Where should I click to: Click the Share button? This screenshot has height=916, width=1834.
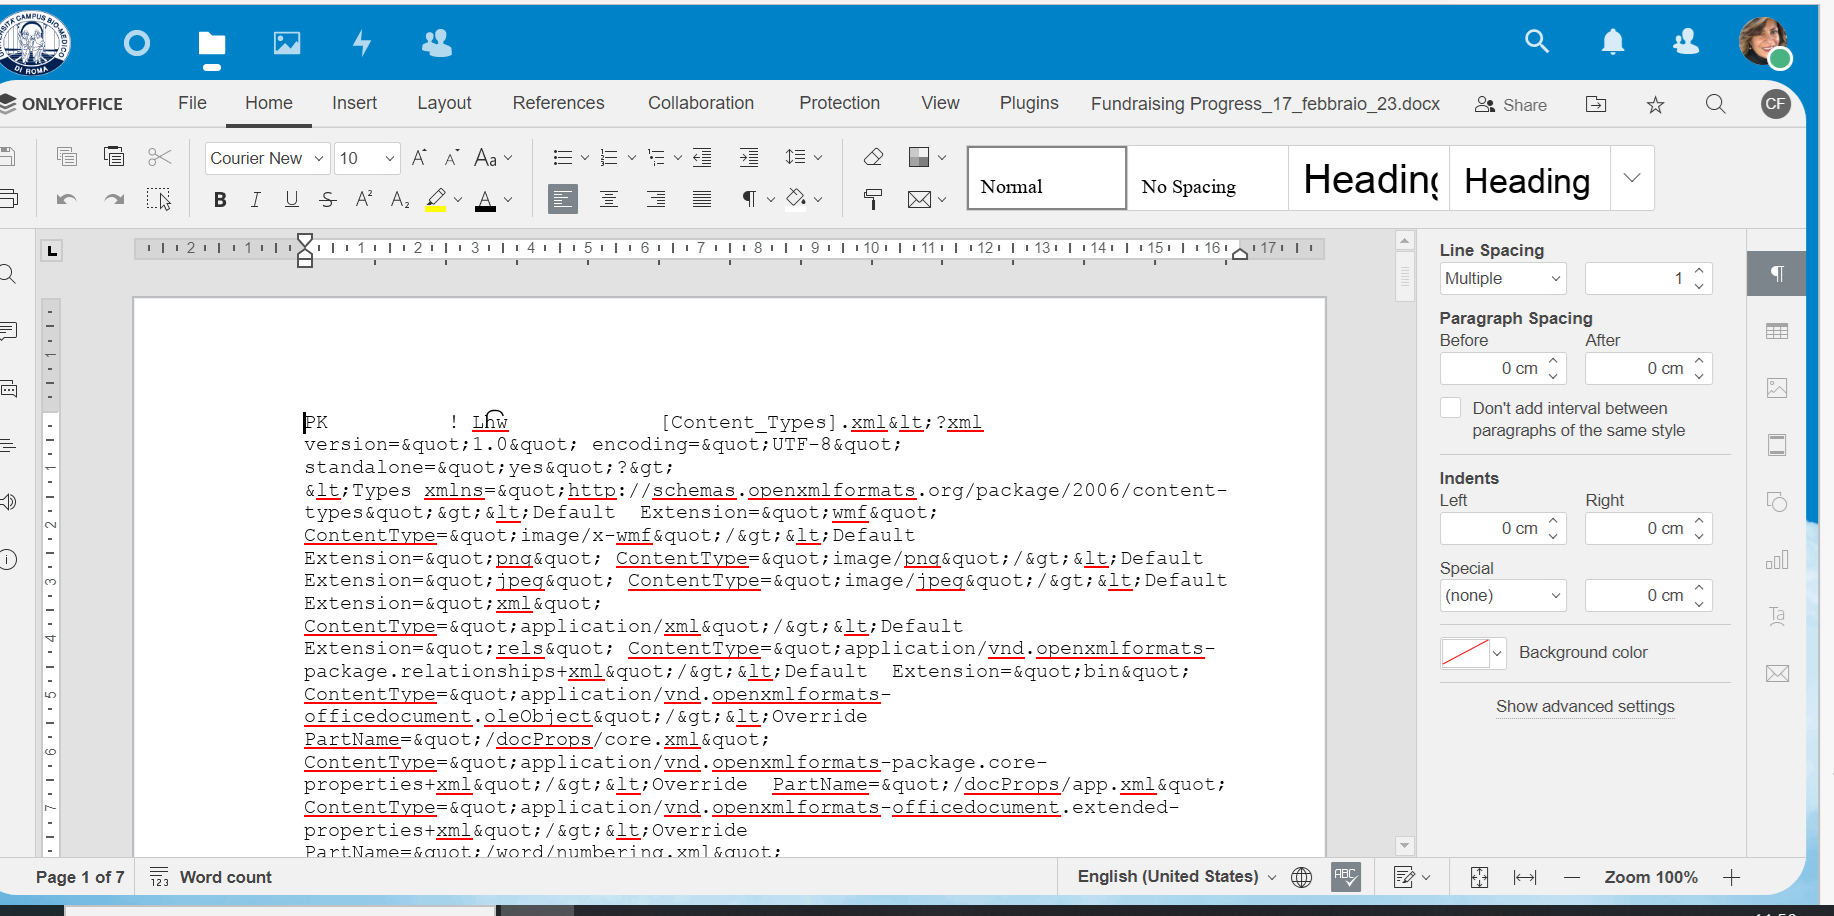pyautogui.click(x=1511, y=104)
